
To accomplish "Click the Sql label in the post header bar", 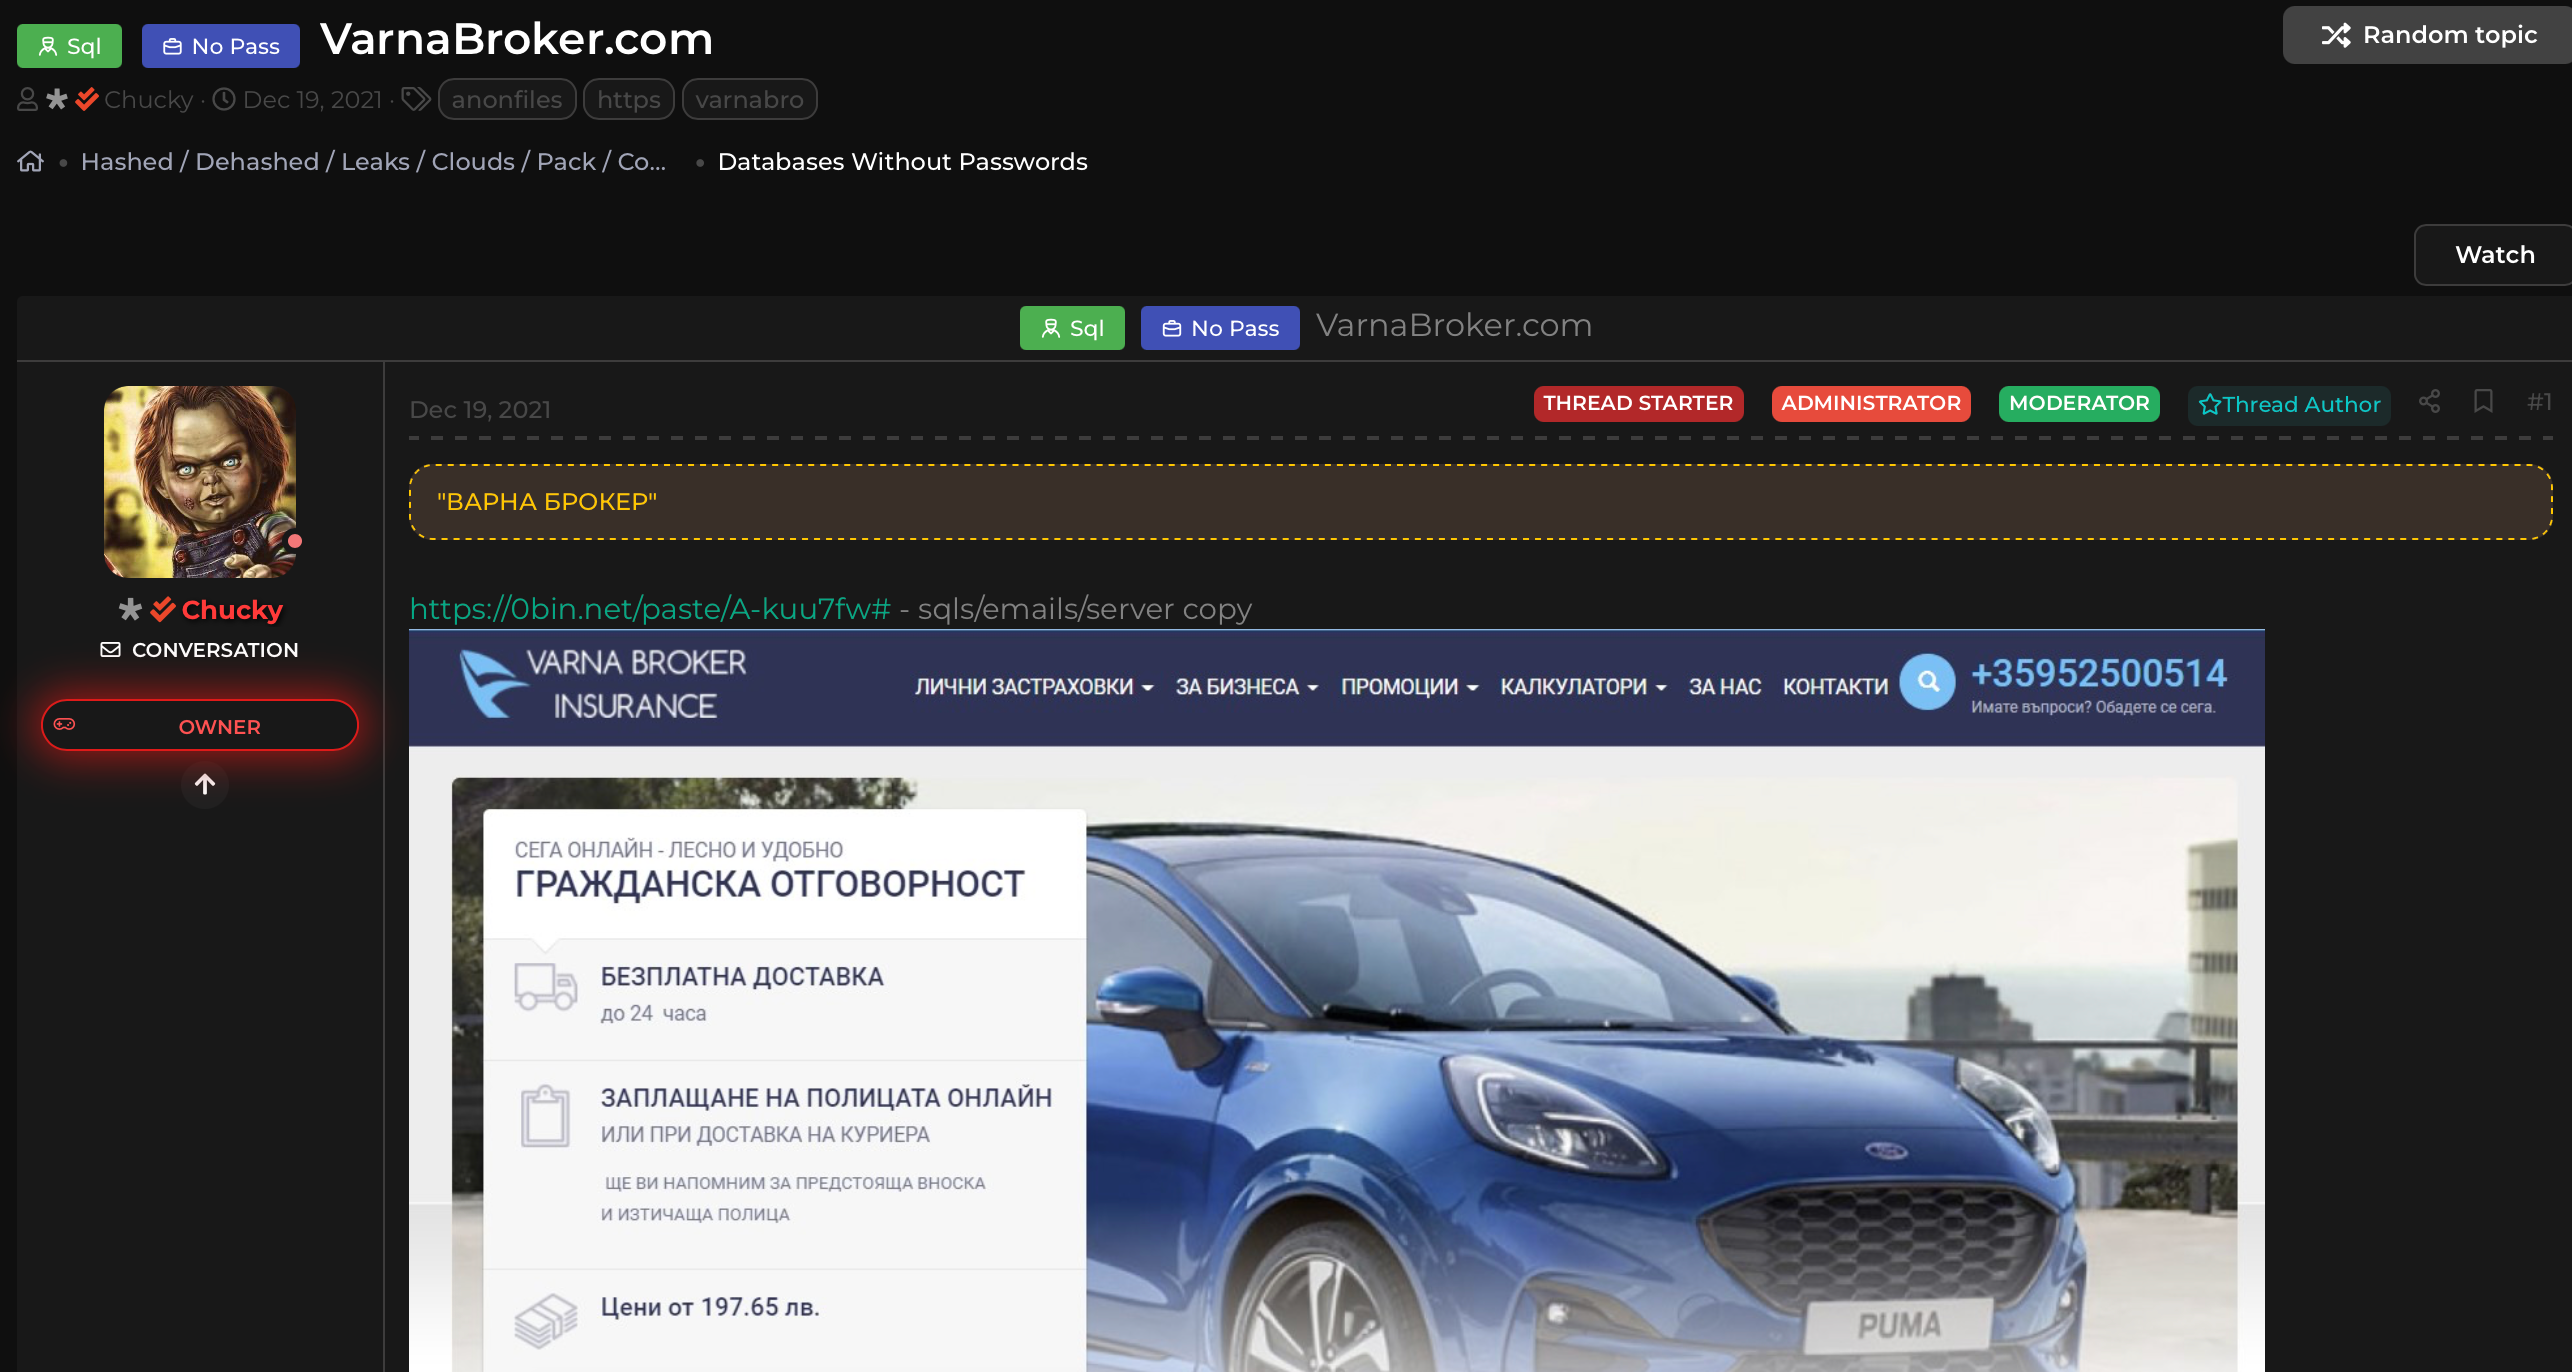I will click(1072, 328).
